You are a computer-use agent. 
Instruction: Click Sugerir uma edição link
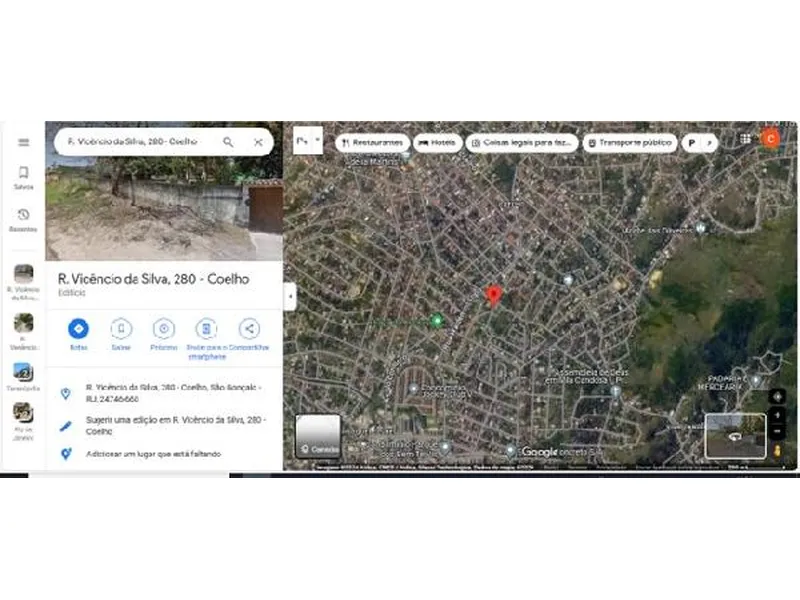pos(176,426)
